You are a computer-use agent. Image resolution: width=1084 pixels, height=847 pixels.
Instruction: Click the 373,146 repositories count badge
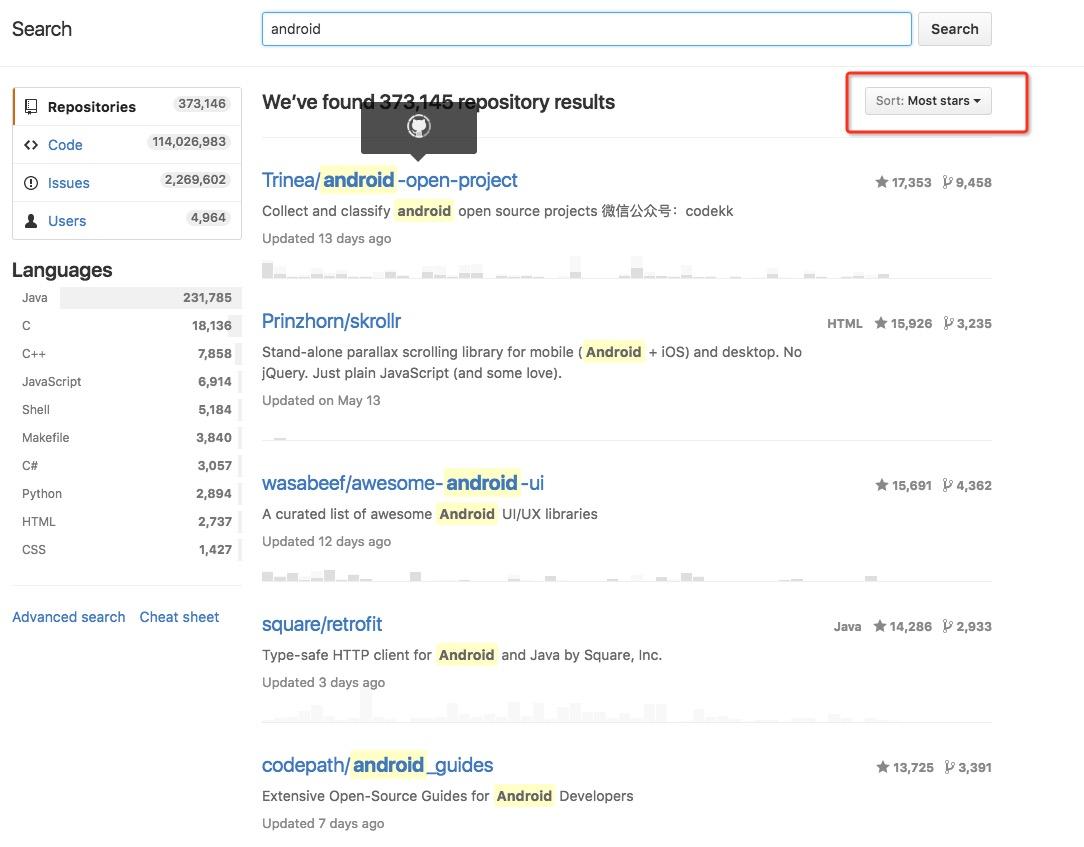pyautogui.click(x=202, y=104)
